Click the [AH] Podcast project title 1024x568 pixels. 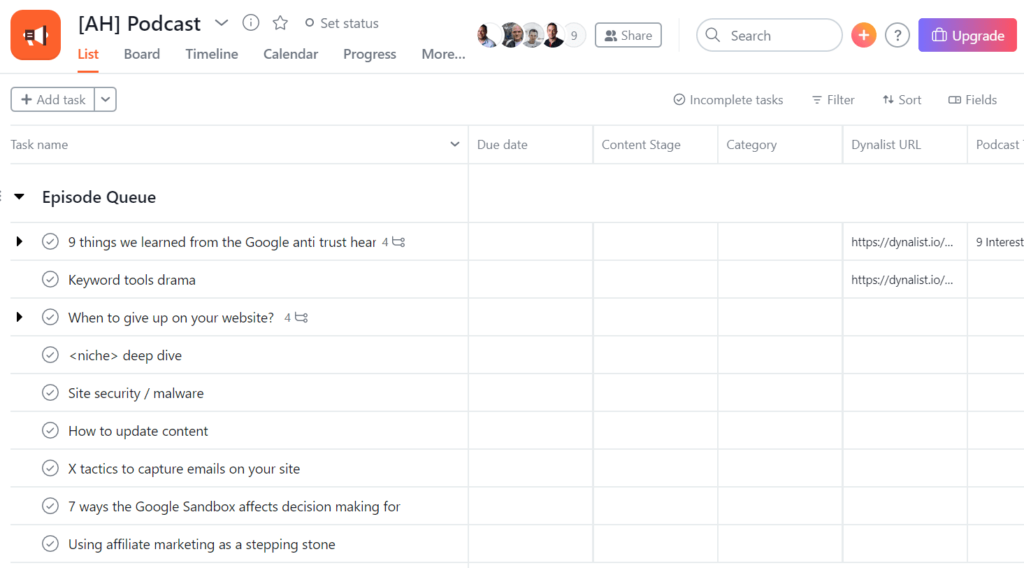[x=139, y=24]
